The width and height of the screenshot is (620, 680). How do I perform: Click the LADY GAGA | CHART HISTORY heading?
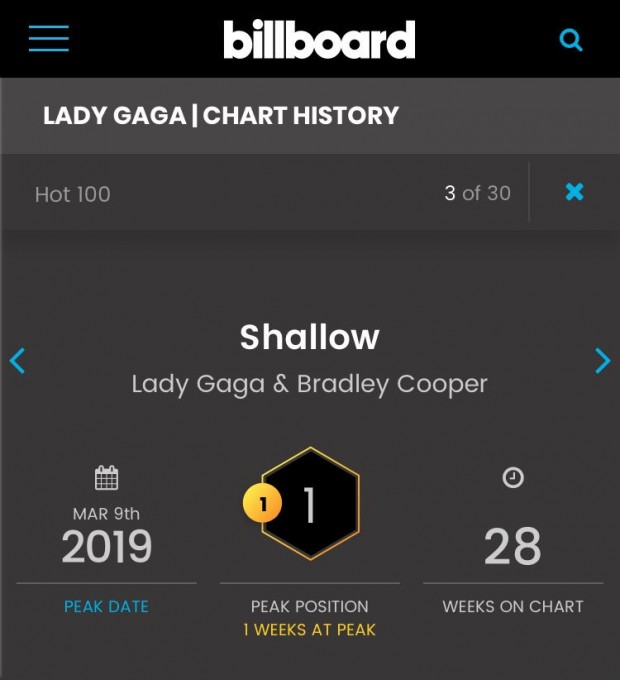(x=221, y=115)
